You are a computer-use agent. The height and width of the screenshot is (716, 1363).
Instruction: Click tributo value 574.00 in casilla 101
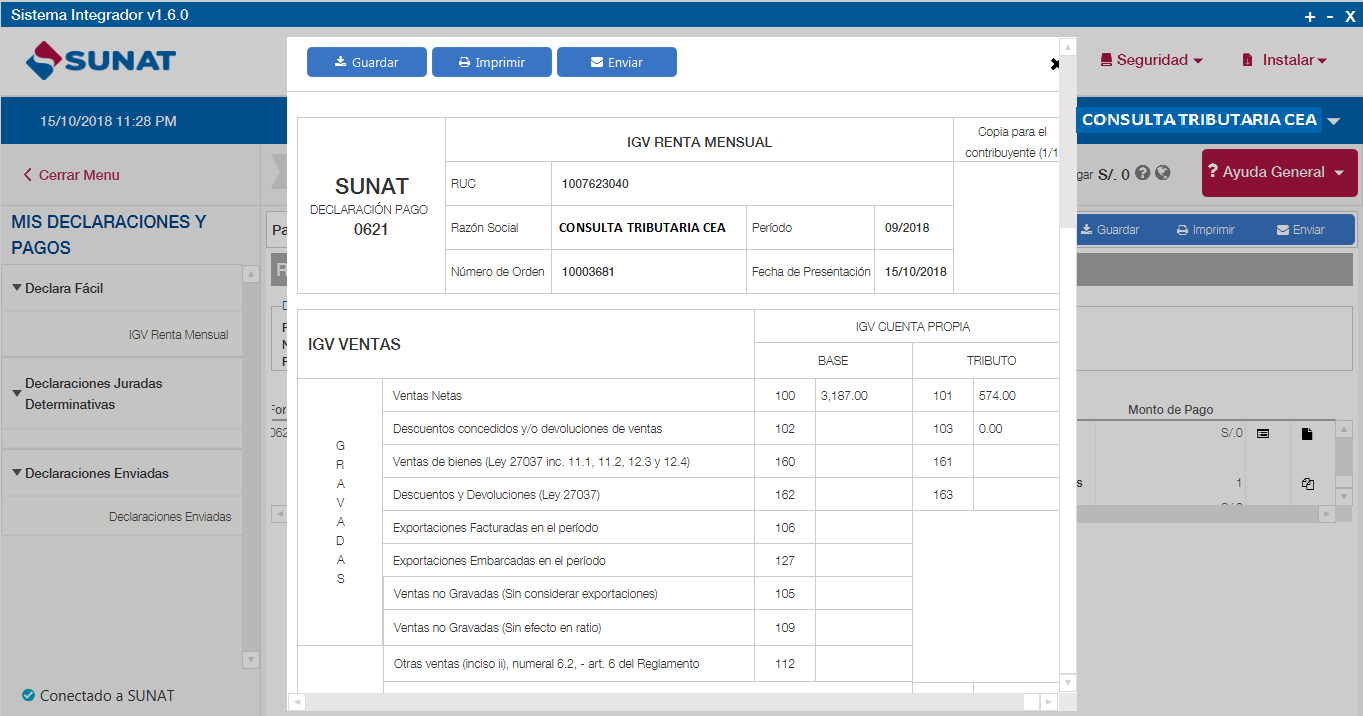click(x=997, y=396)
